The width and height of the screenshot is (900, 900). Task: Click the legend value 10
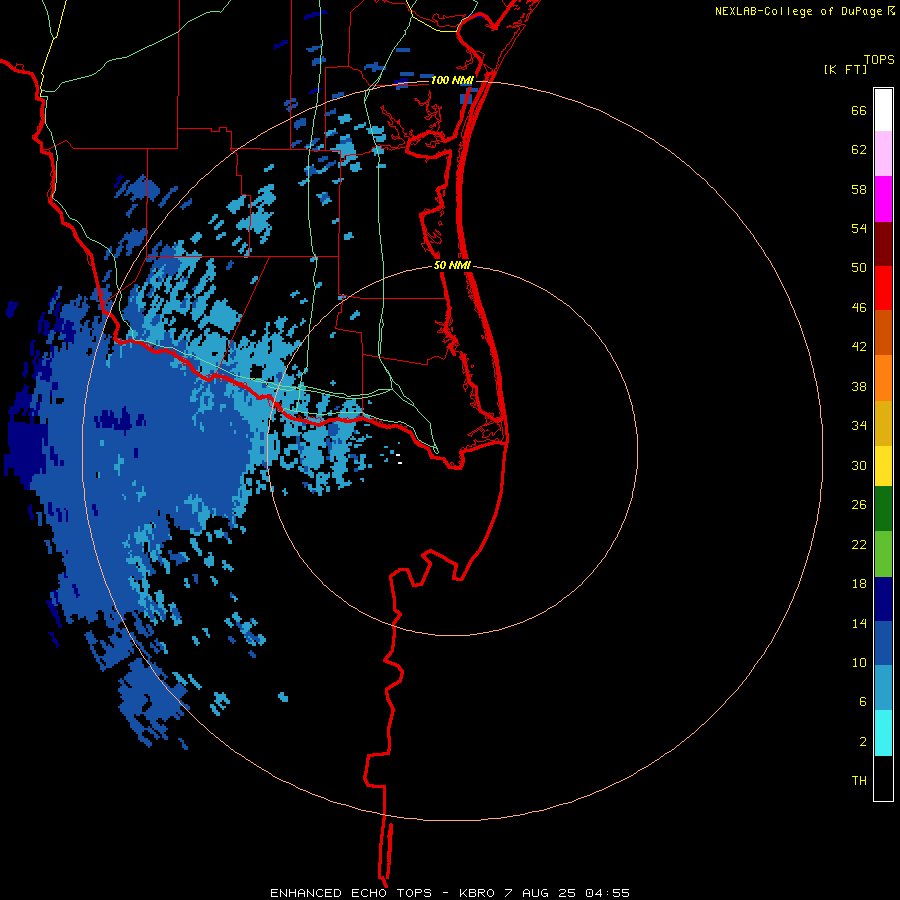click(859, 663)
